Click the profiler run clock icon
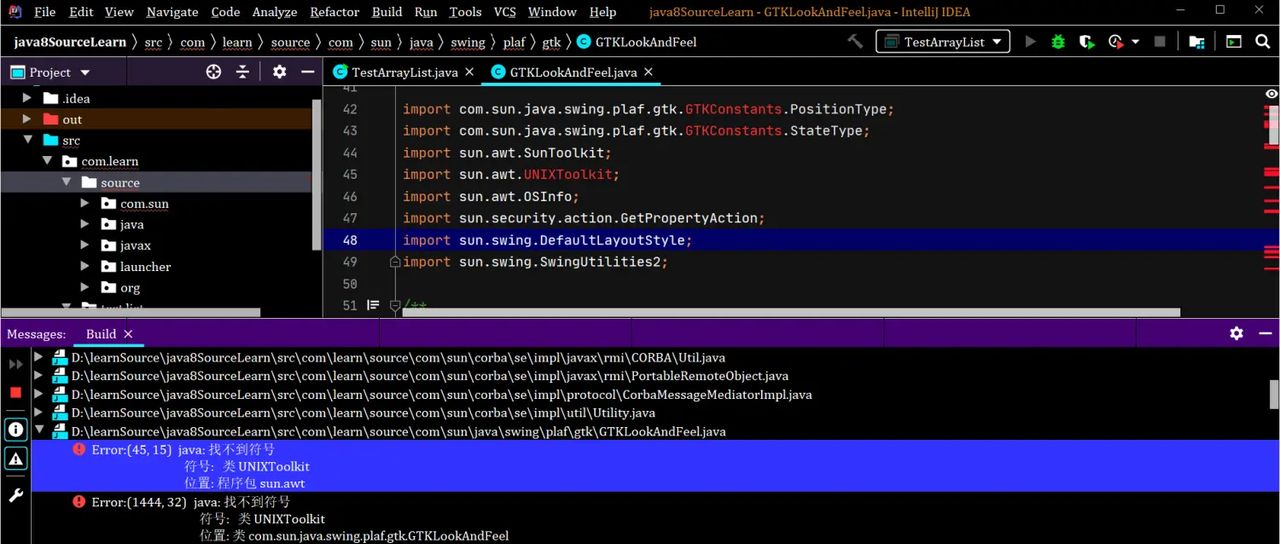The width and height of the screenshot is (1280, 544). [x=1116, y=42]
